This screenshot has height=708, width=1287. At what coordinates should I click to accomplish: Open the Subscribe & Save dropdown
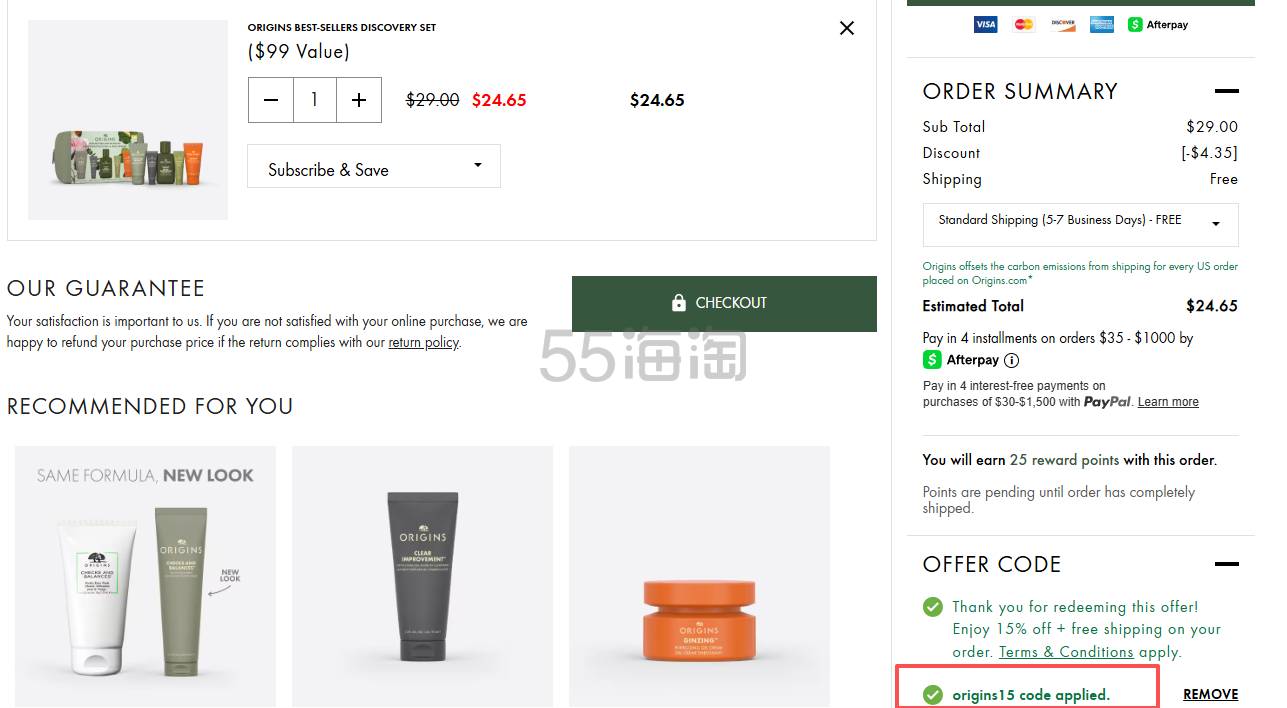[374, 167]
